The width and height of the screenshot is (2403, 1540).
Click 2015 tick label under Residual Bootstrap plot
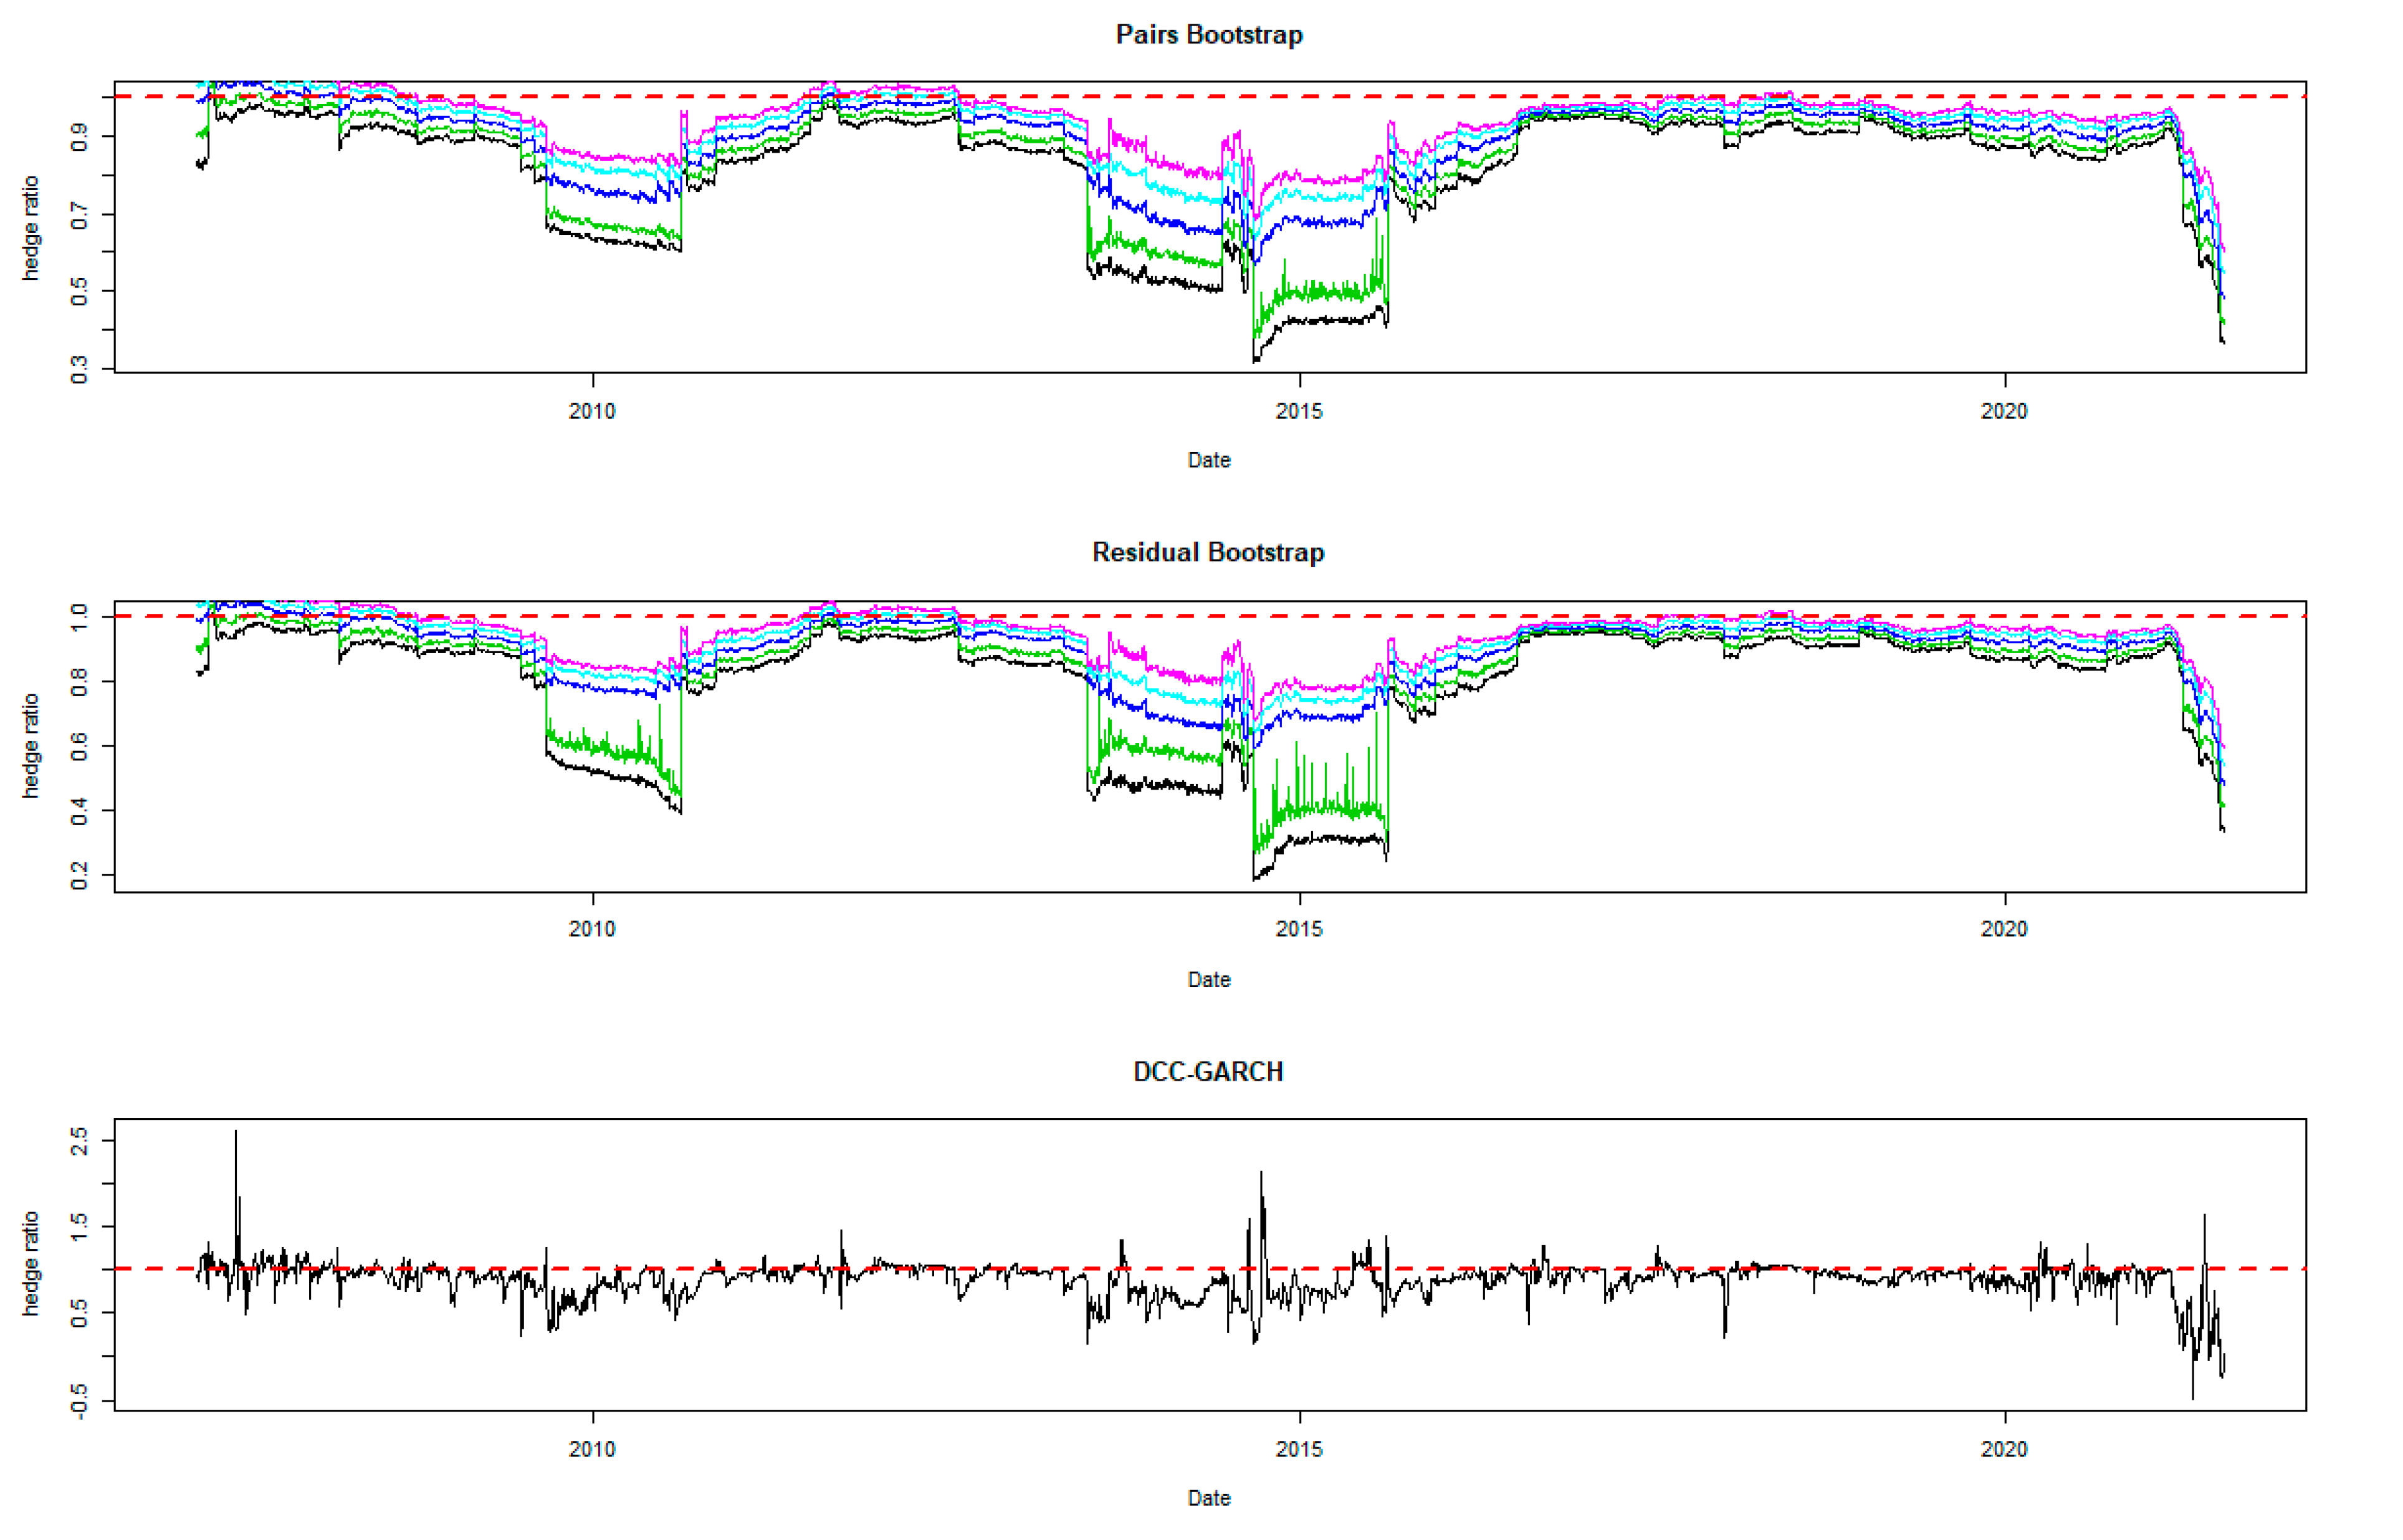pos(1299,929)
